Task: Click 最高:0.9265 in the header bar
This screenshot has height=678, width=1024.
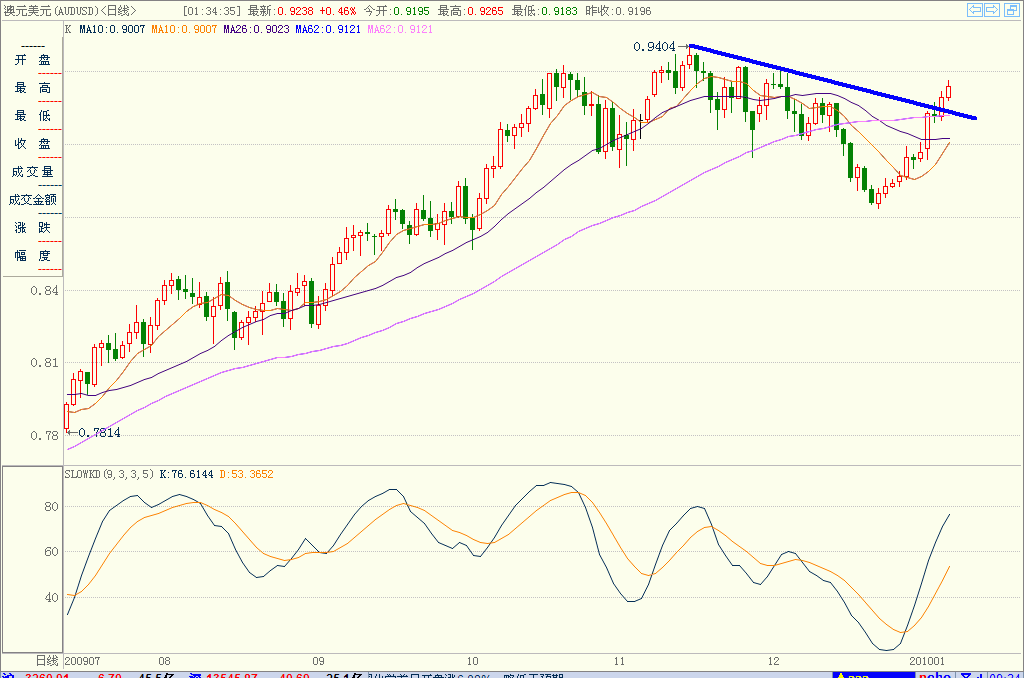Action: pyautogui.click(x=470, y=11)
